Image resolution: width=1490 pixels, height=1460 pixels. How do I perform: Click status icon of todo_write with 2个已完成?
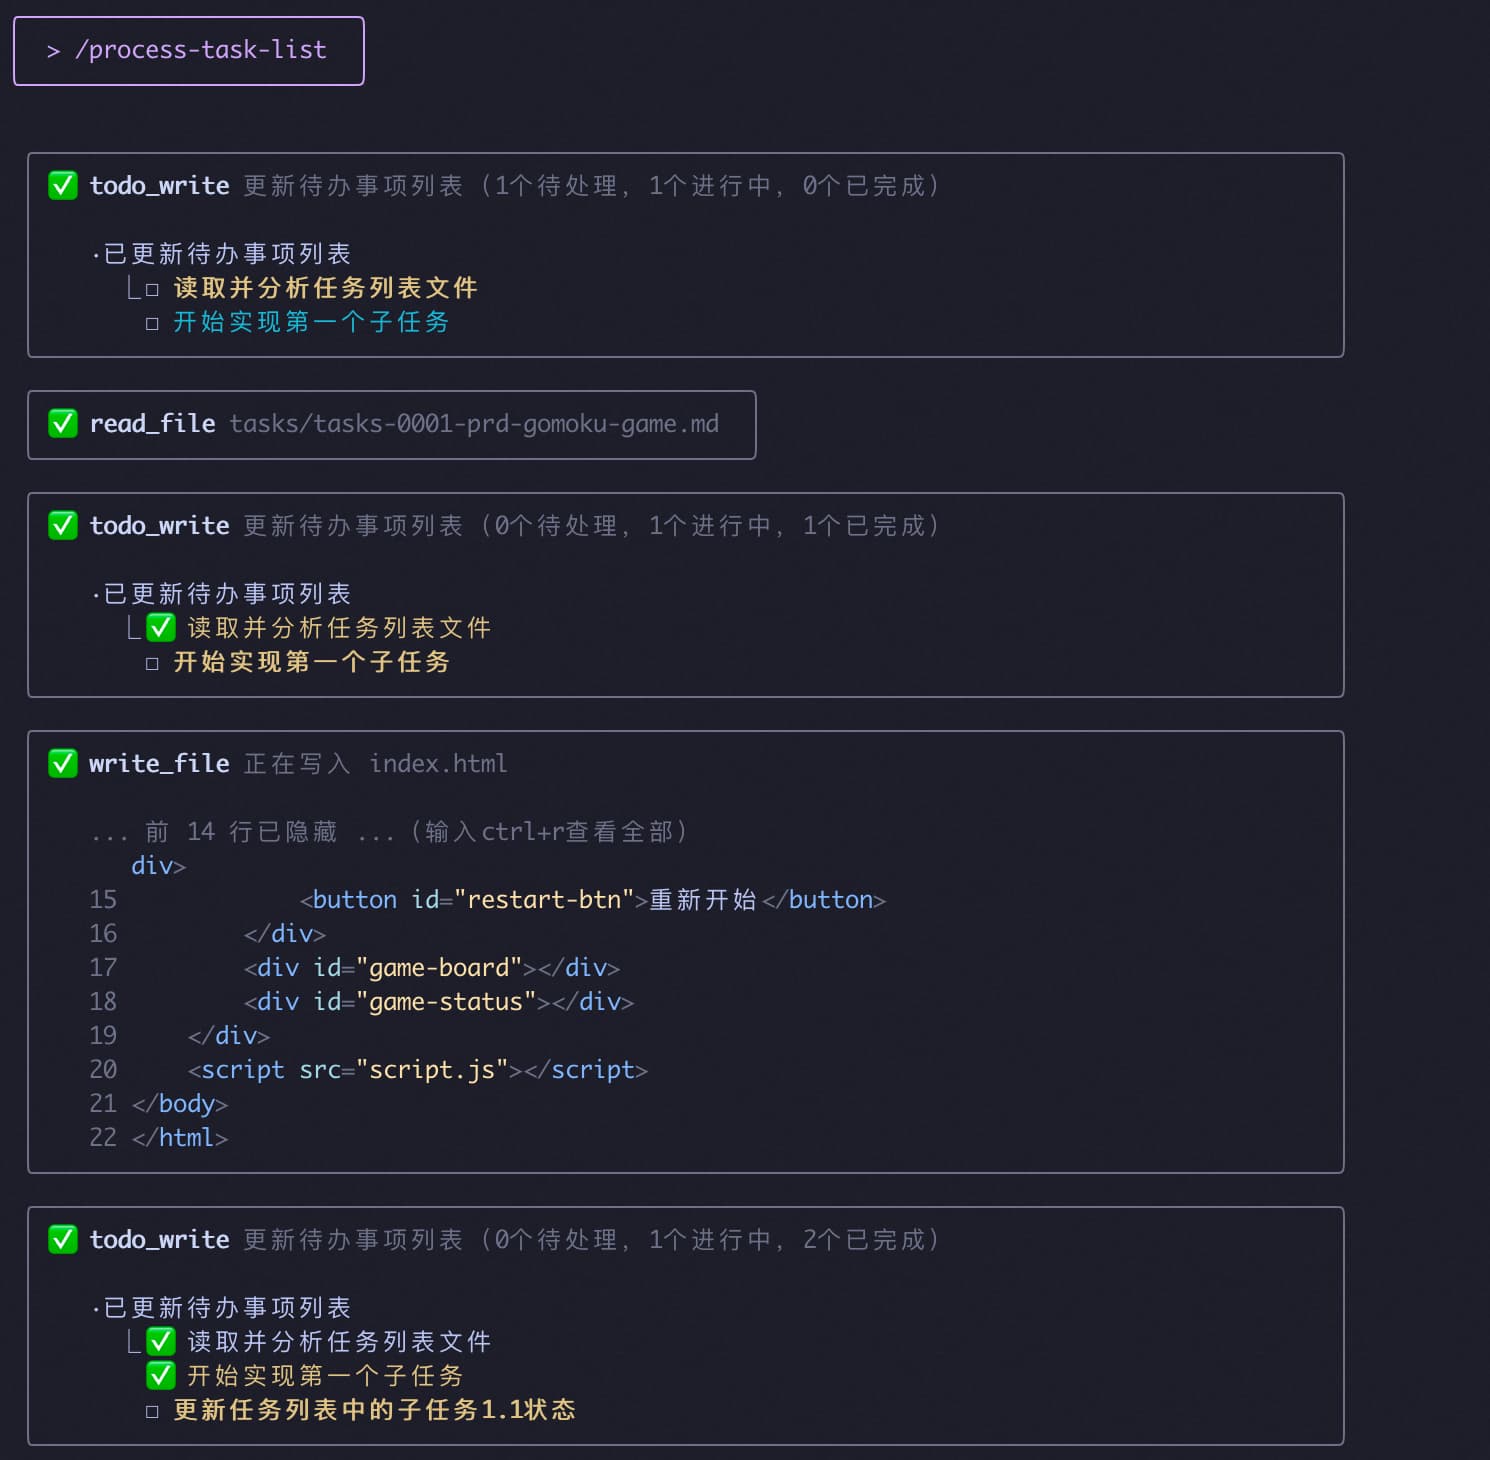[63, 1240]
